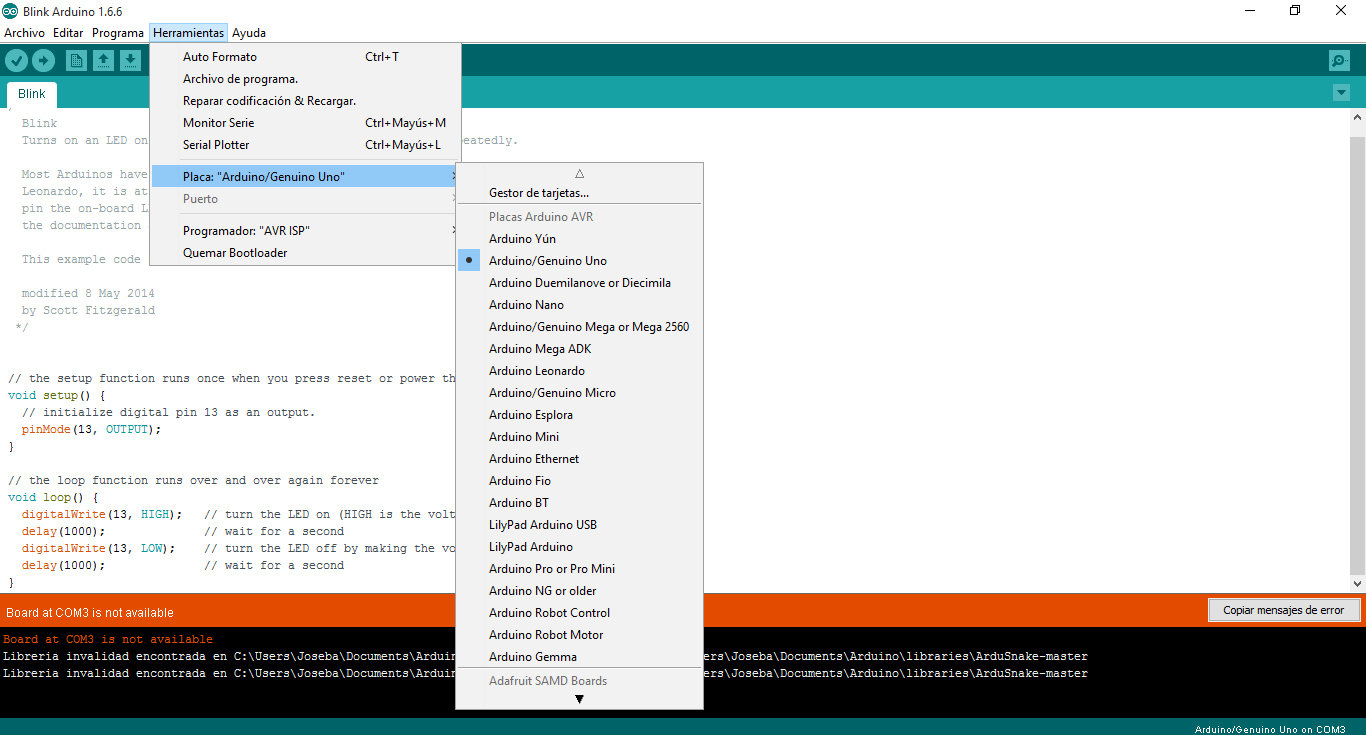Switch to the Blink tab
The width and height of the screenshot is (1366, 735).
click(32, 94)
